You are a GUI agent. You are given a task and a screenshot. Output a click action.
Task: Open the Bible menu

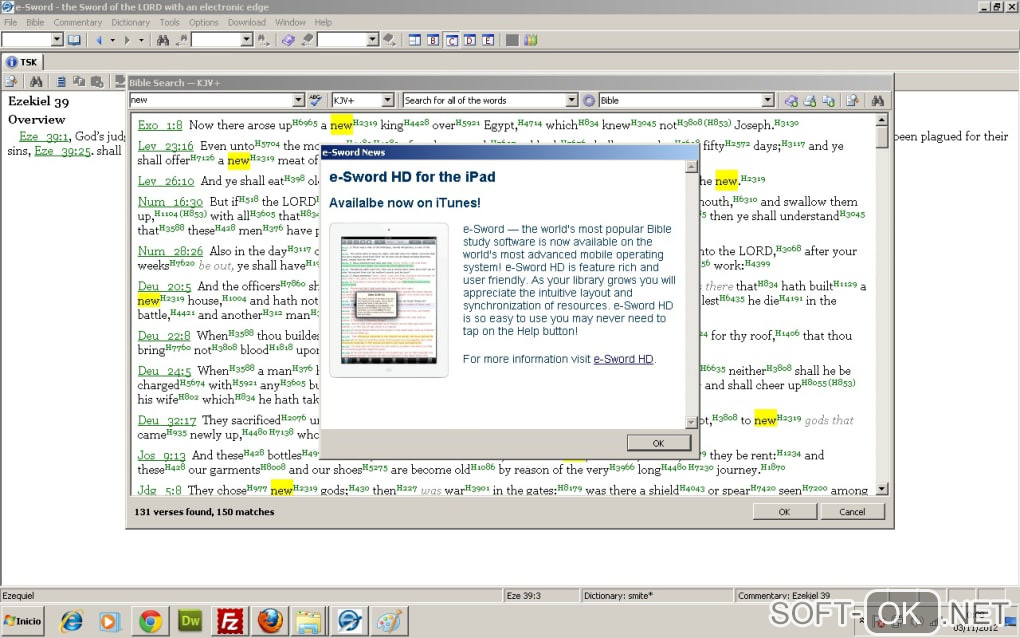(x=35, y=22)
